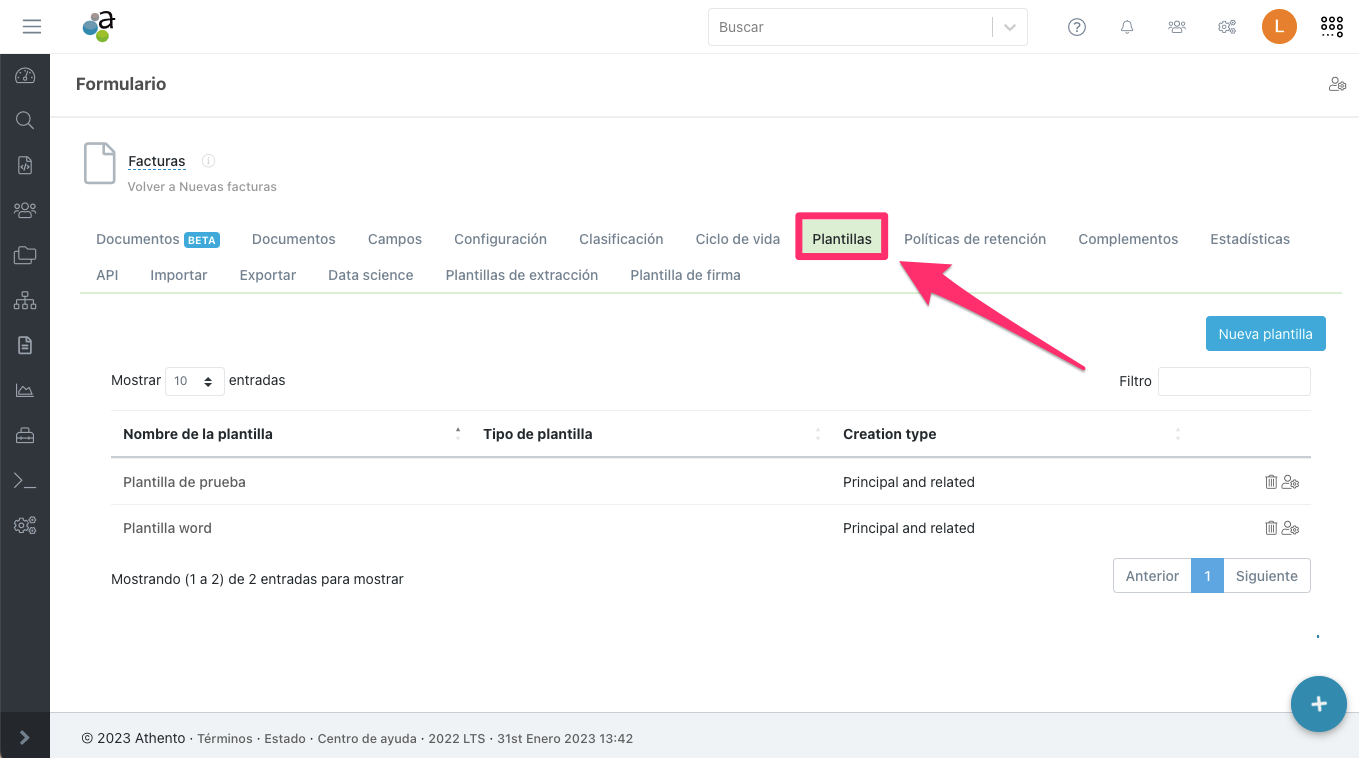This screenshot has width=1359, height=758.
Task: Click the floating blue plus button
Action: 1318,704
